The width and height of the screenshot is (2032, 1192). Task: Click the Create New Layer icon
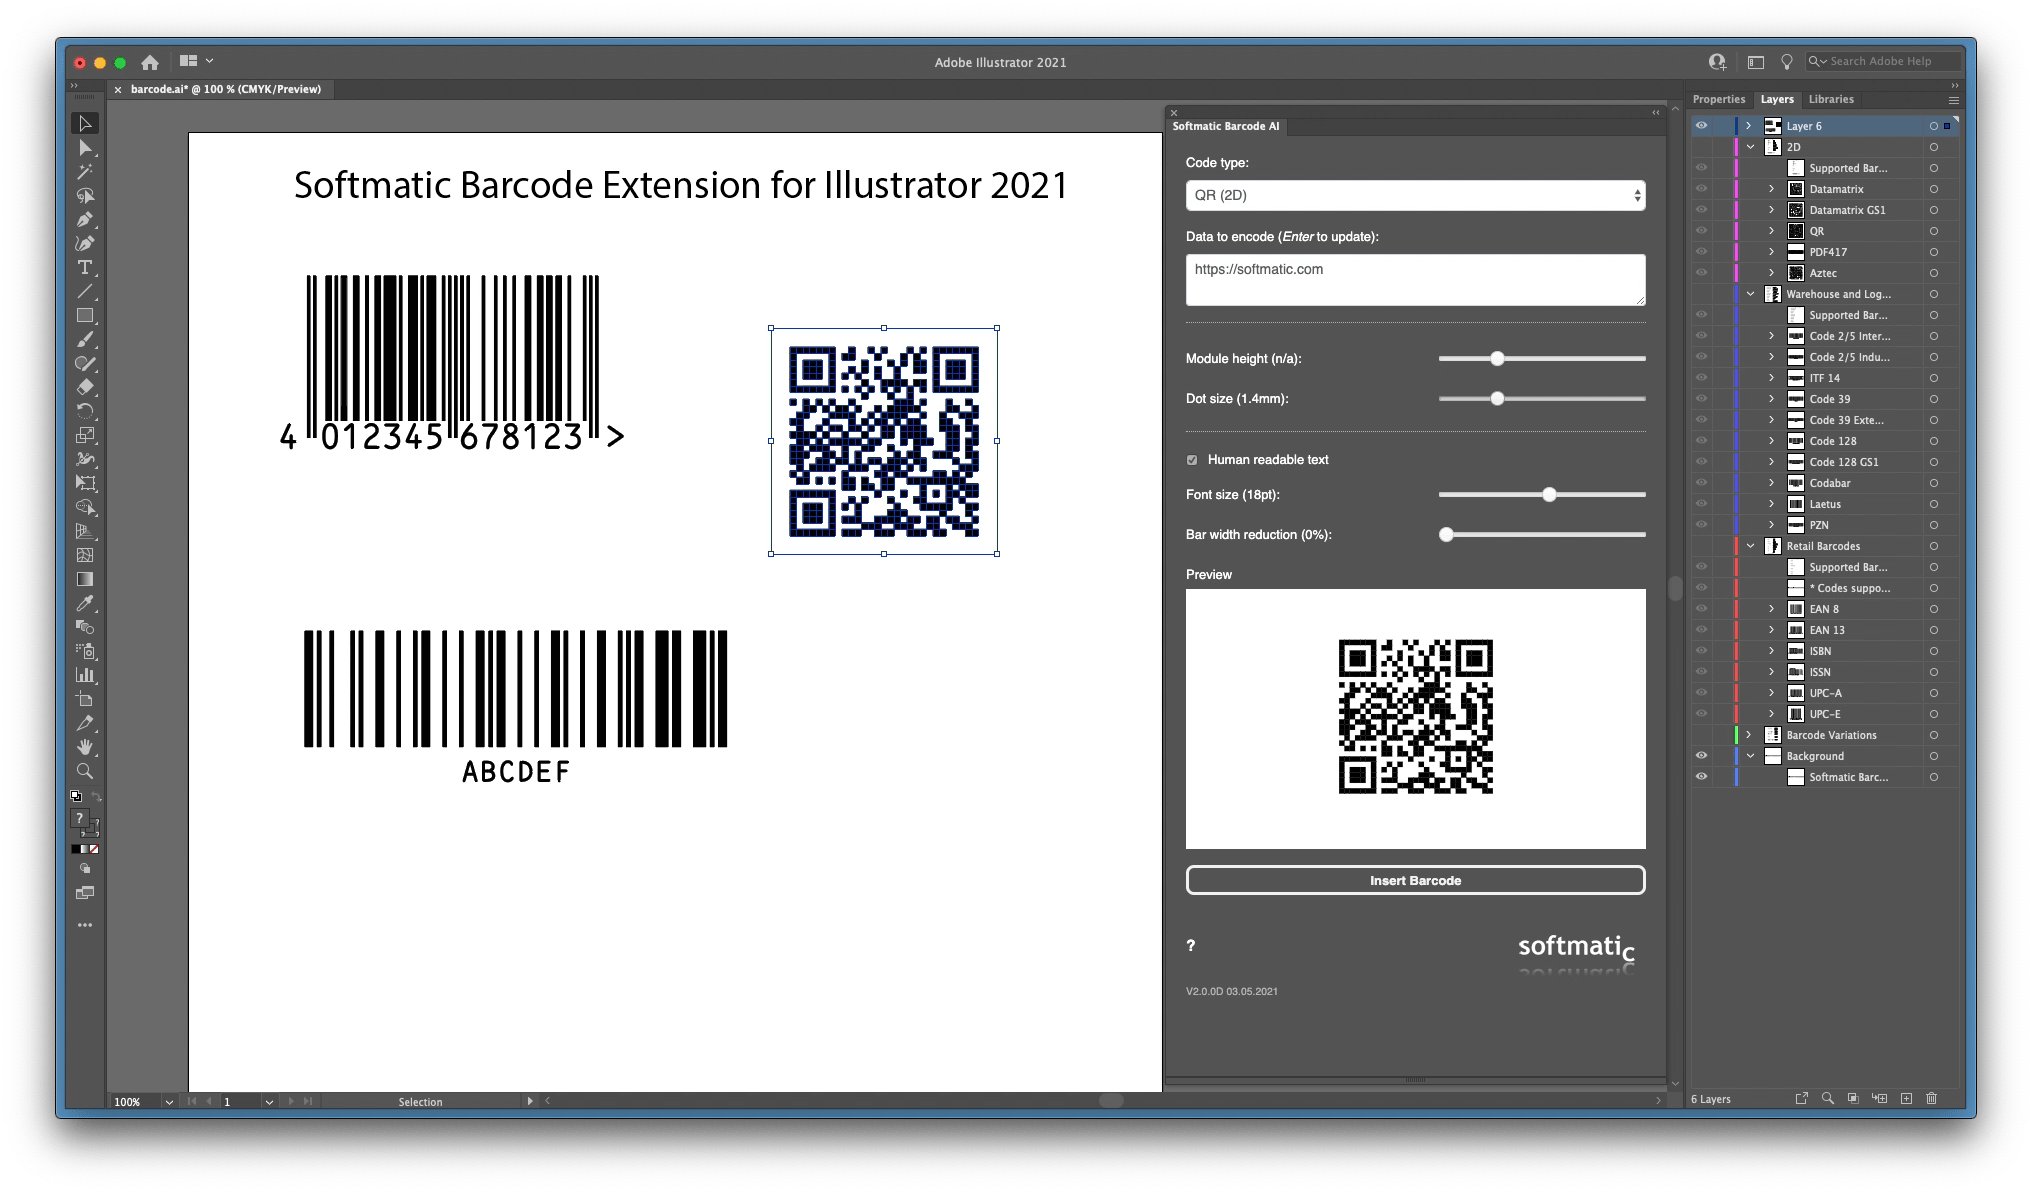[x=1906, y=1099]
